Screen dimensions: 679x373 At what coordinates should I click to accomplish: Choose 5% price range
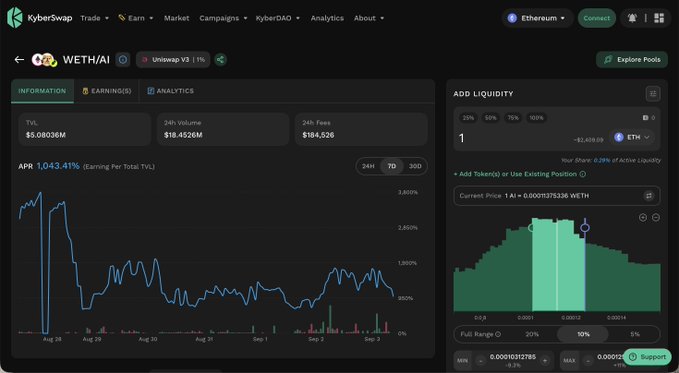(x=634, y=334)
